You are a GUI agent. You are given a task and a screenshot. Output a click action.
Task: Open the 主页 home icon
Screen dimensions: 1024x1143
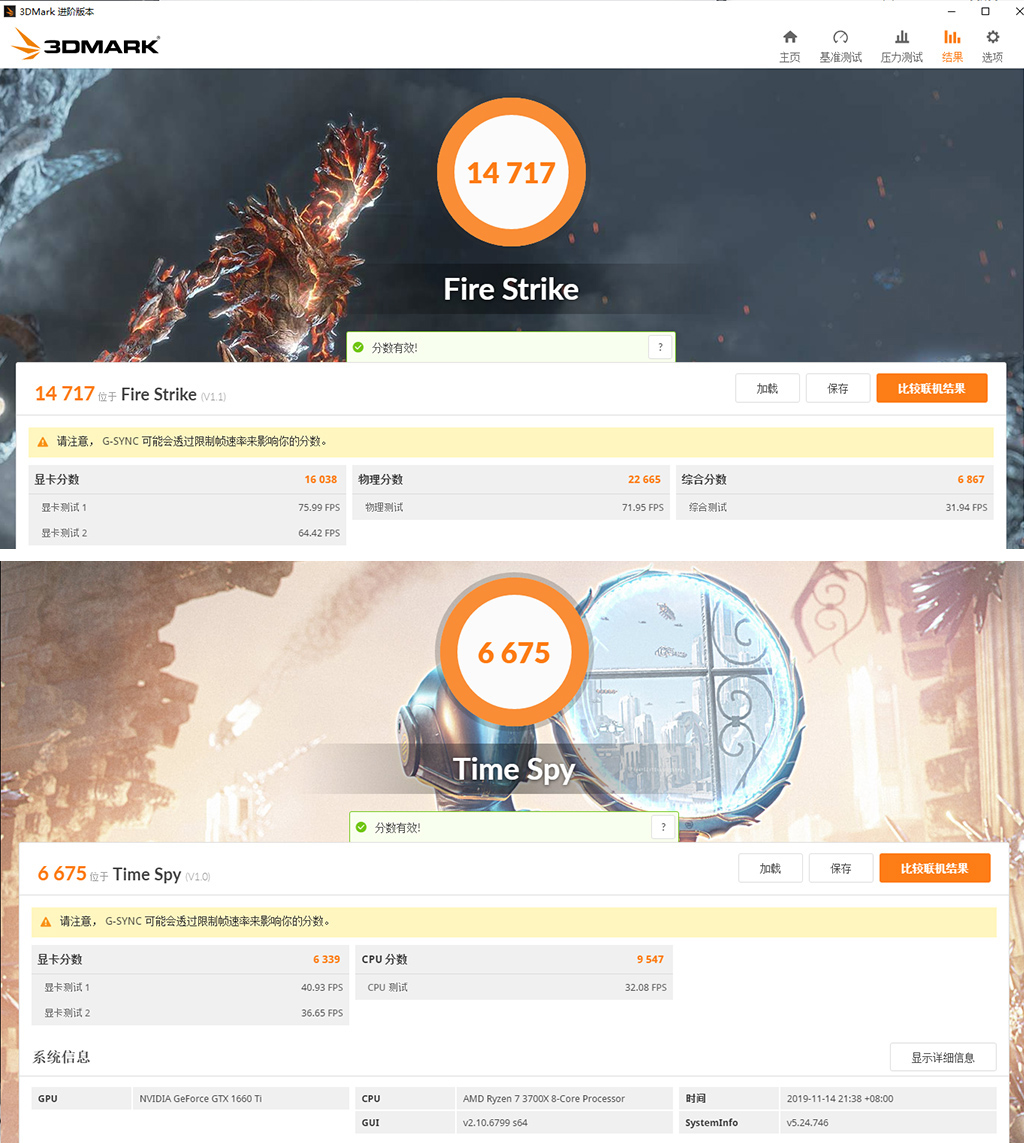(x=790, y=37)
